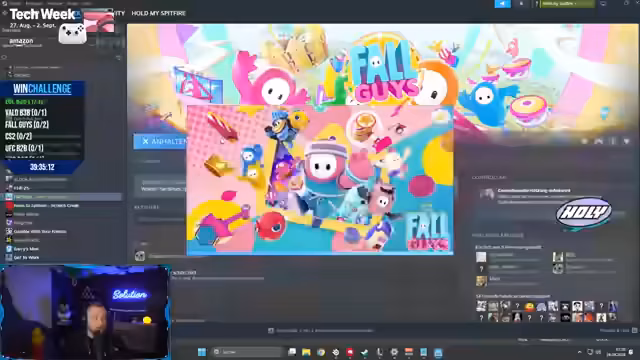
Task: Open File Explorer from the taskbar
Action: pos(306,352)
